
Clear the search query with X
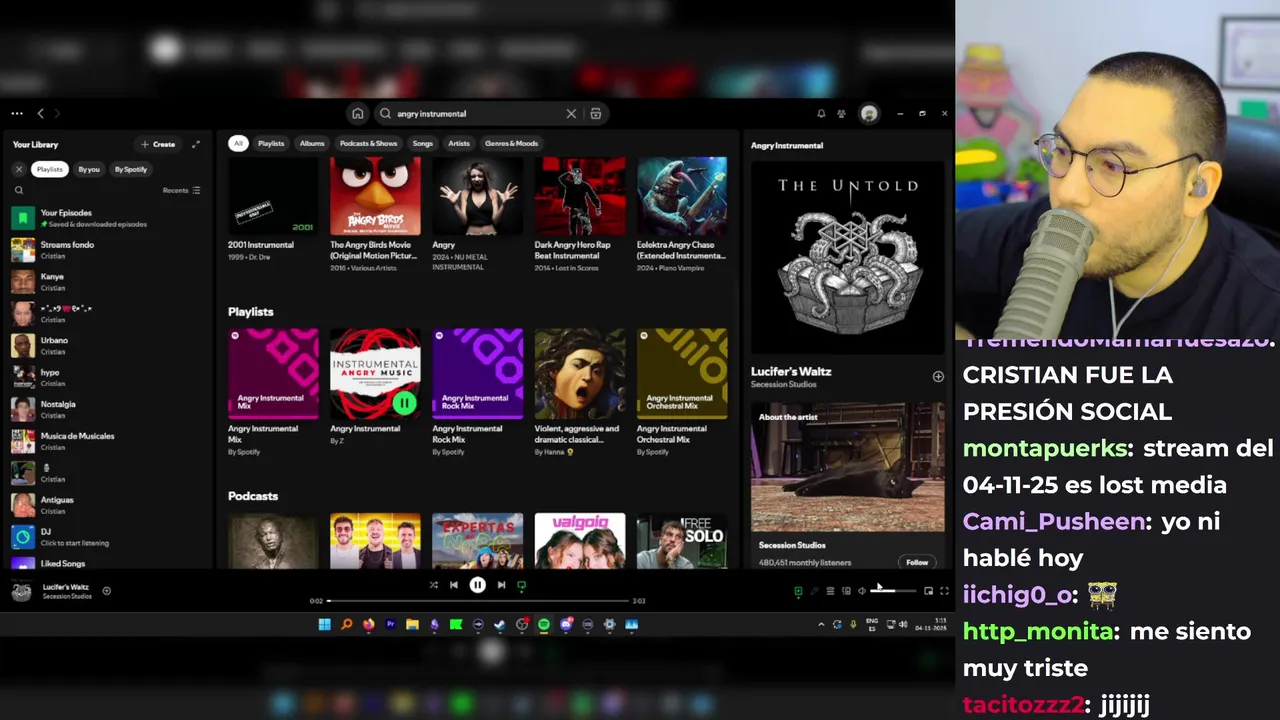571,114
